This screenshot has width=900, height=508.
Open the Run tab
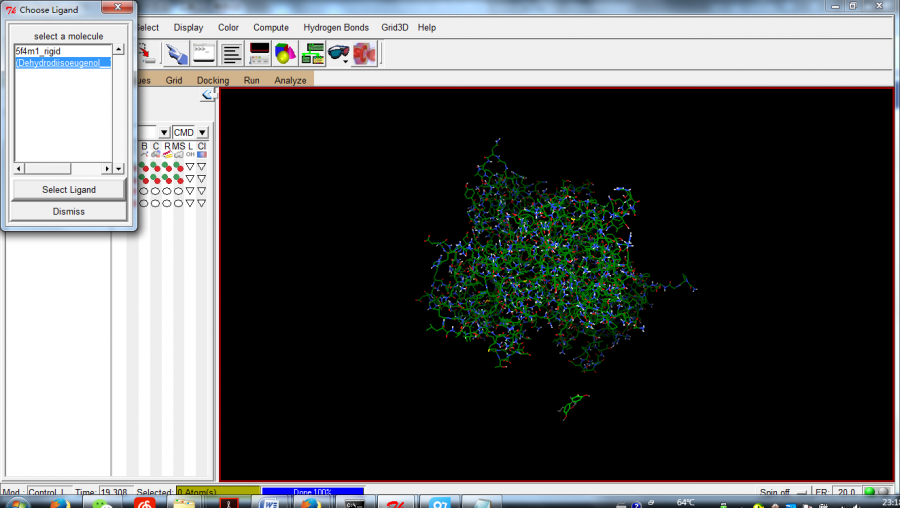[251, 80]
